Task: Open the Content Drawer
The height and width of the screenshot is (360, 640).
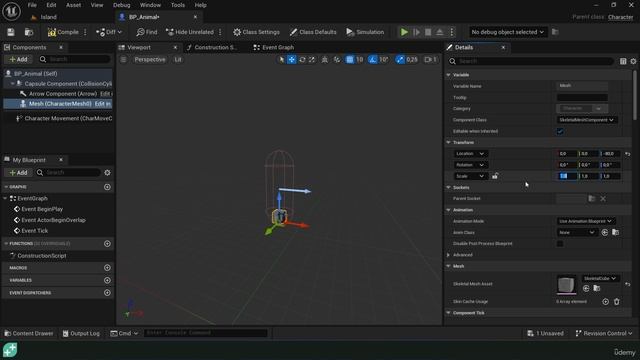Action: point(29,333)
